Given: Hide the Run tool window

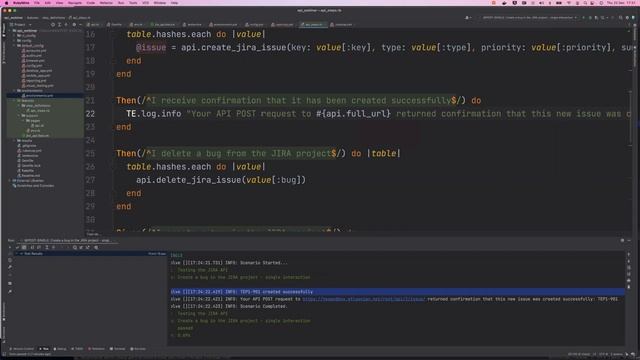Looking at the screenshot, I should point(629,240).
